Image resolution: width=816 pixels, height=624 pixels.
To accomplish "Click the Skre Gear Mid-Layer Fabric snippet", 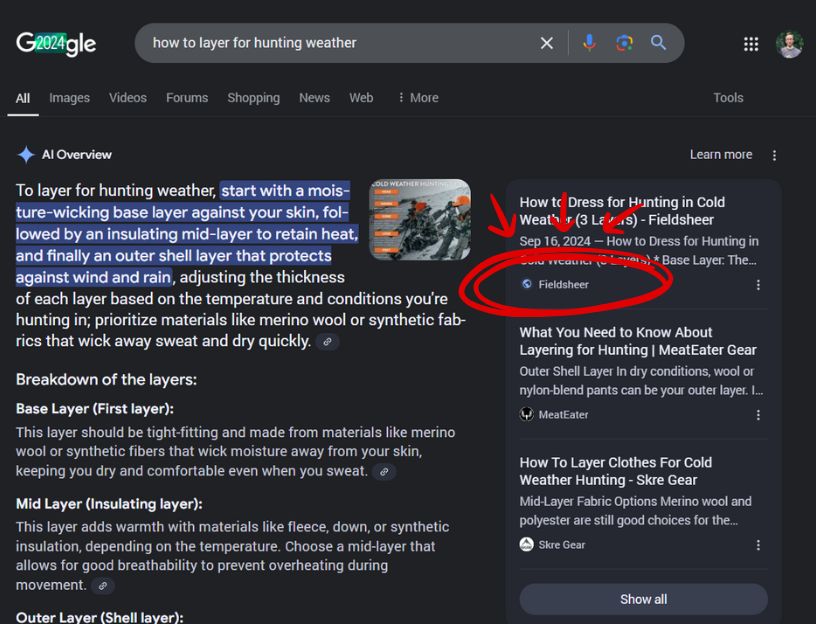I will tap(635, 511).
